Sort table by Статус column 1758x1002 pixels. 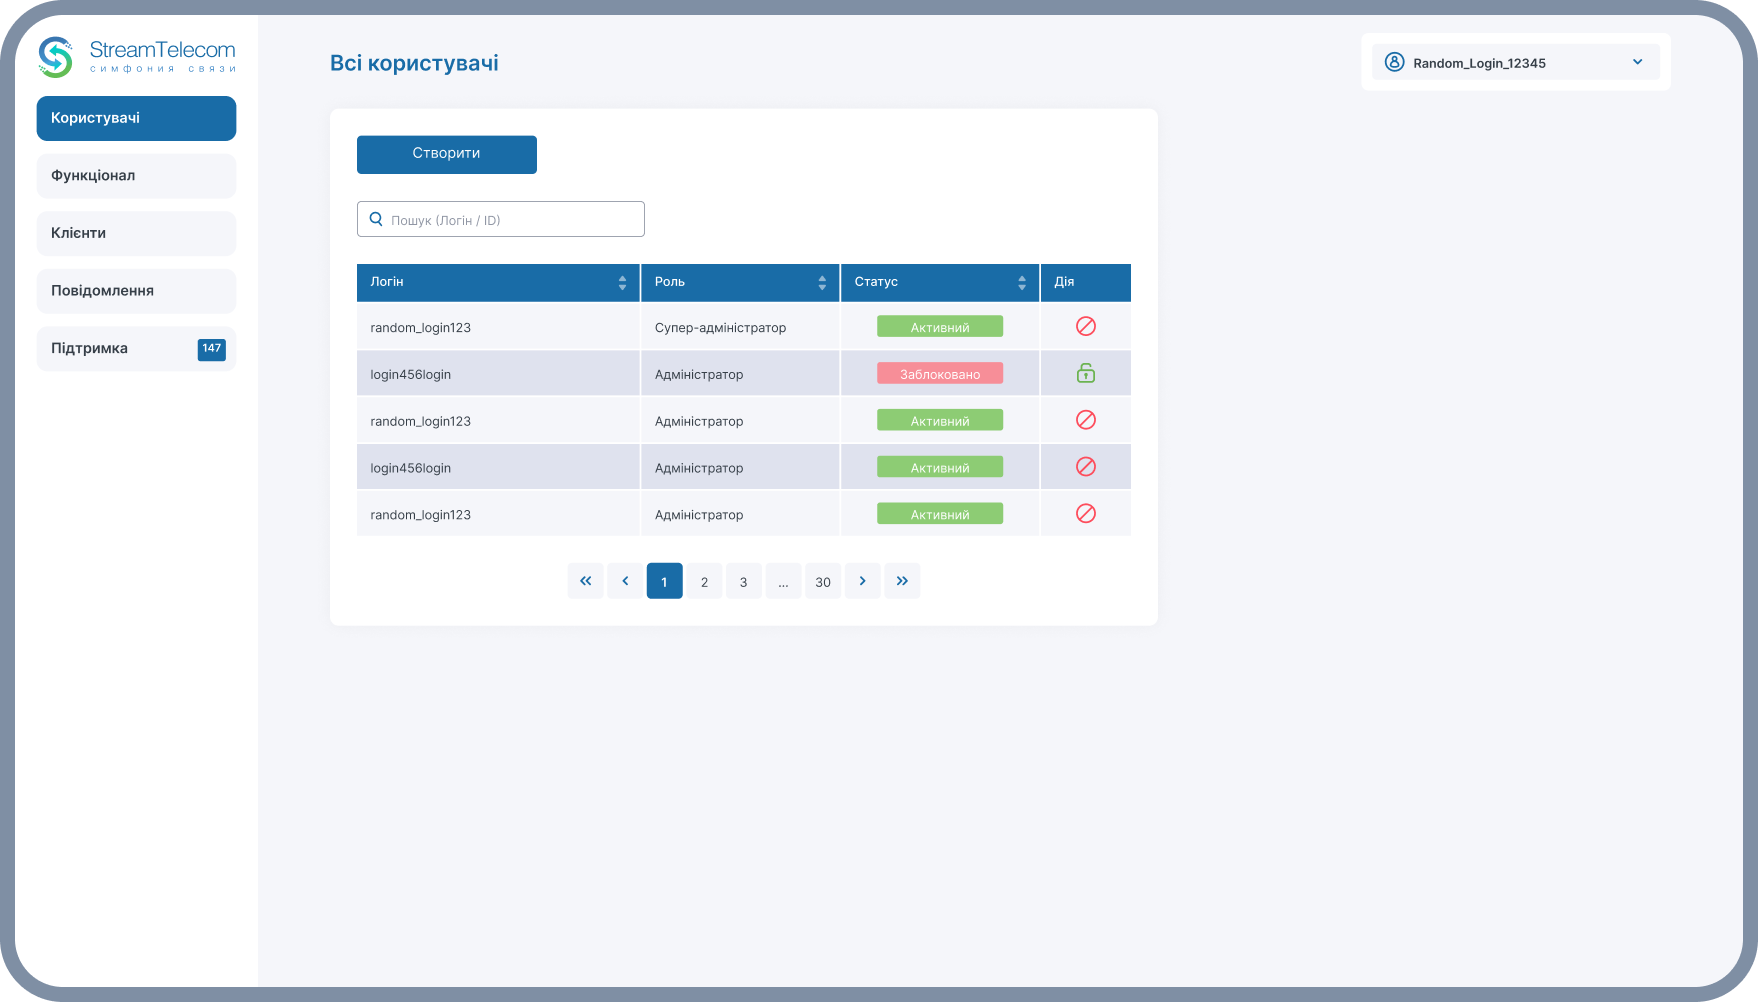[x=1021, y=283]
